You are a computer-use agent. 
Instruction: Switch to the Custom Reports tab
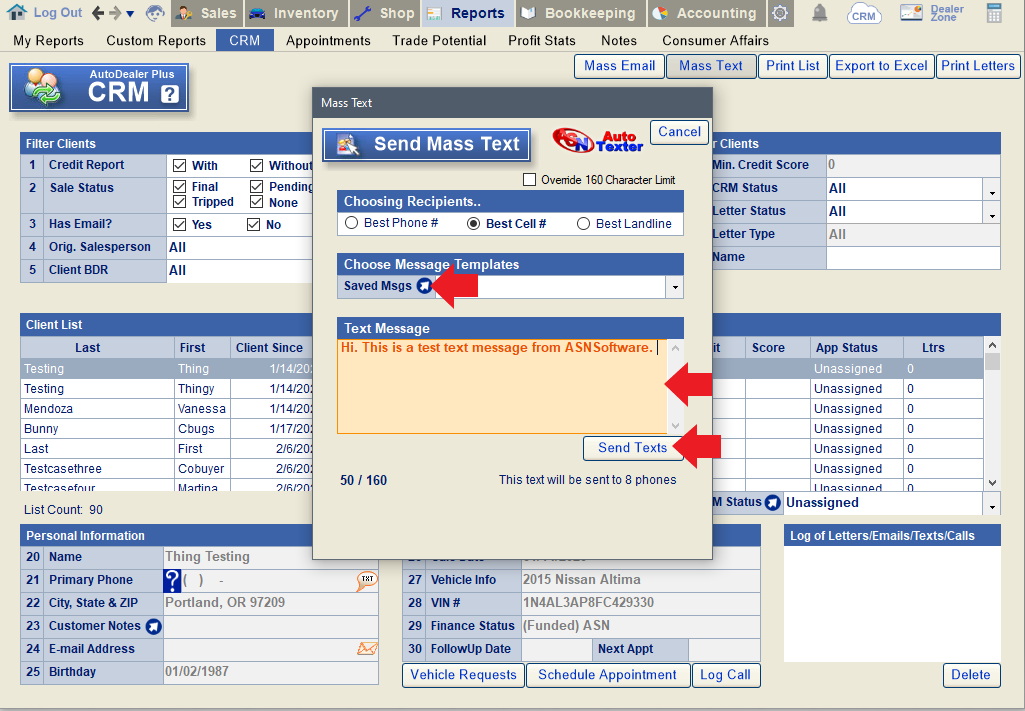pos(156,41)
